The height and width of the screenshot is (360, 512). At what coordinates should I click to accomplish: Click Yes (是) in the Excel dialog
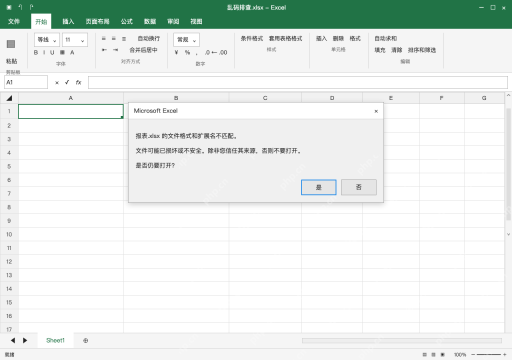pos(319,187)
